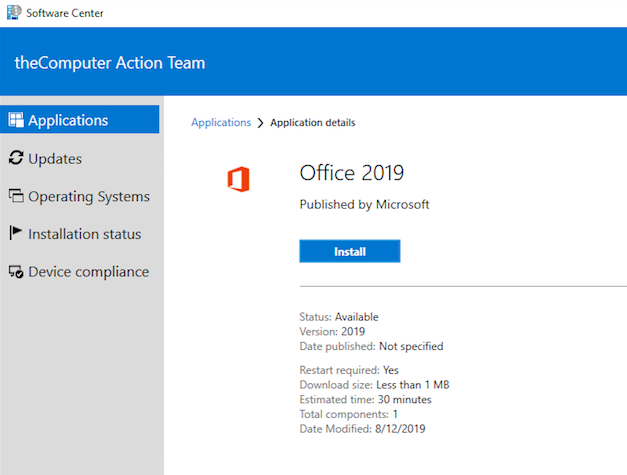Open the Operating Systems section
627x475 pixels.
pos(89,196)
